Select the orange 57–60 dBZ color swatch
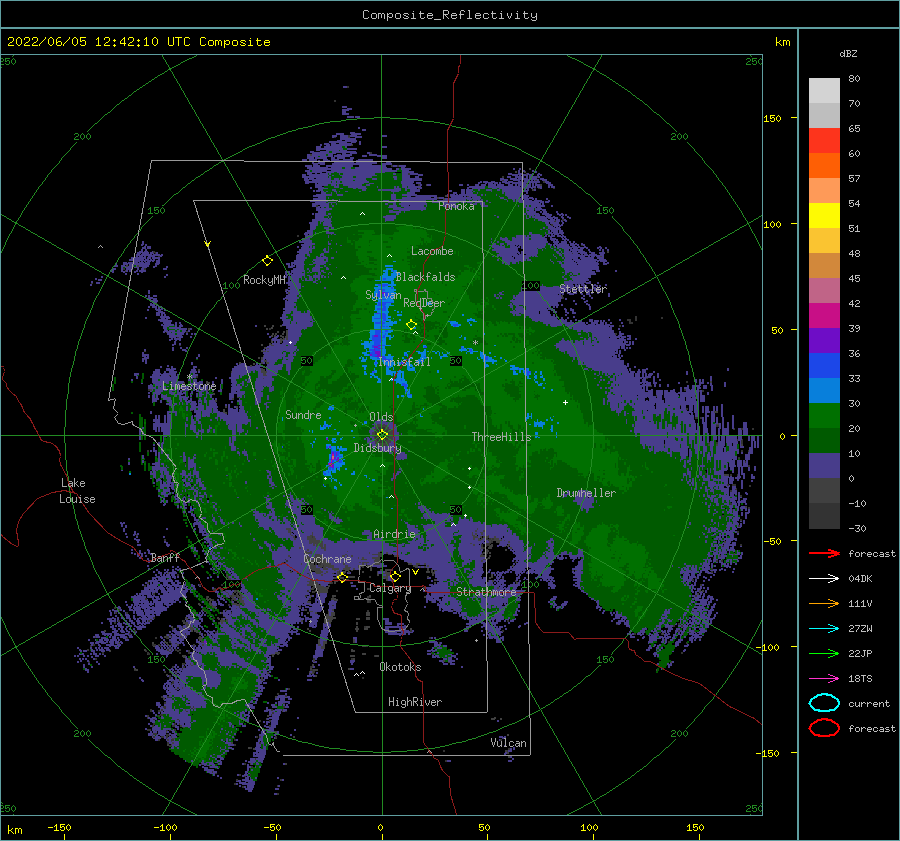 pos(824,166)
